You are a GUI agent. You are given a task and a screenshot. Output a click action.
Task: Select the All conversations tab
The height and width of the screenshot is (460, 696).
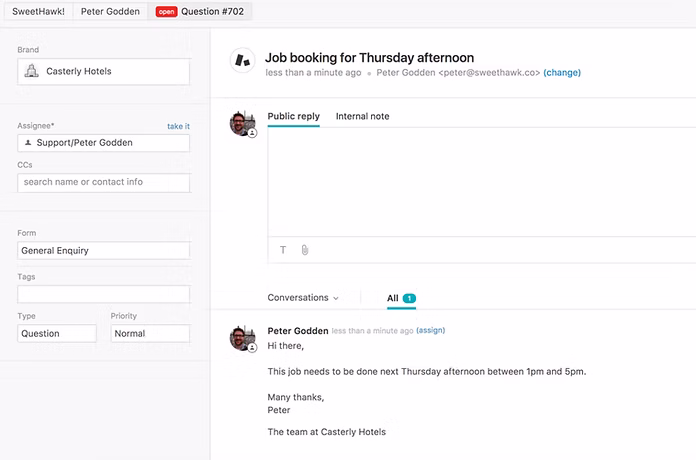click(401, 298)
